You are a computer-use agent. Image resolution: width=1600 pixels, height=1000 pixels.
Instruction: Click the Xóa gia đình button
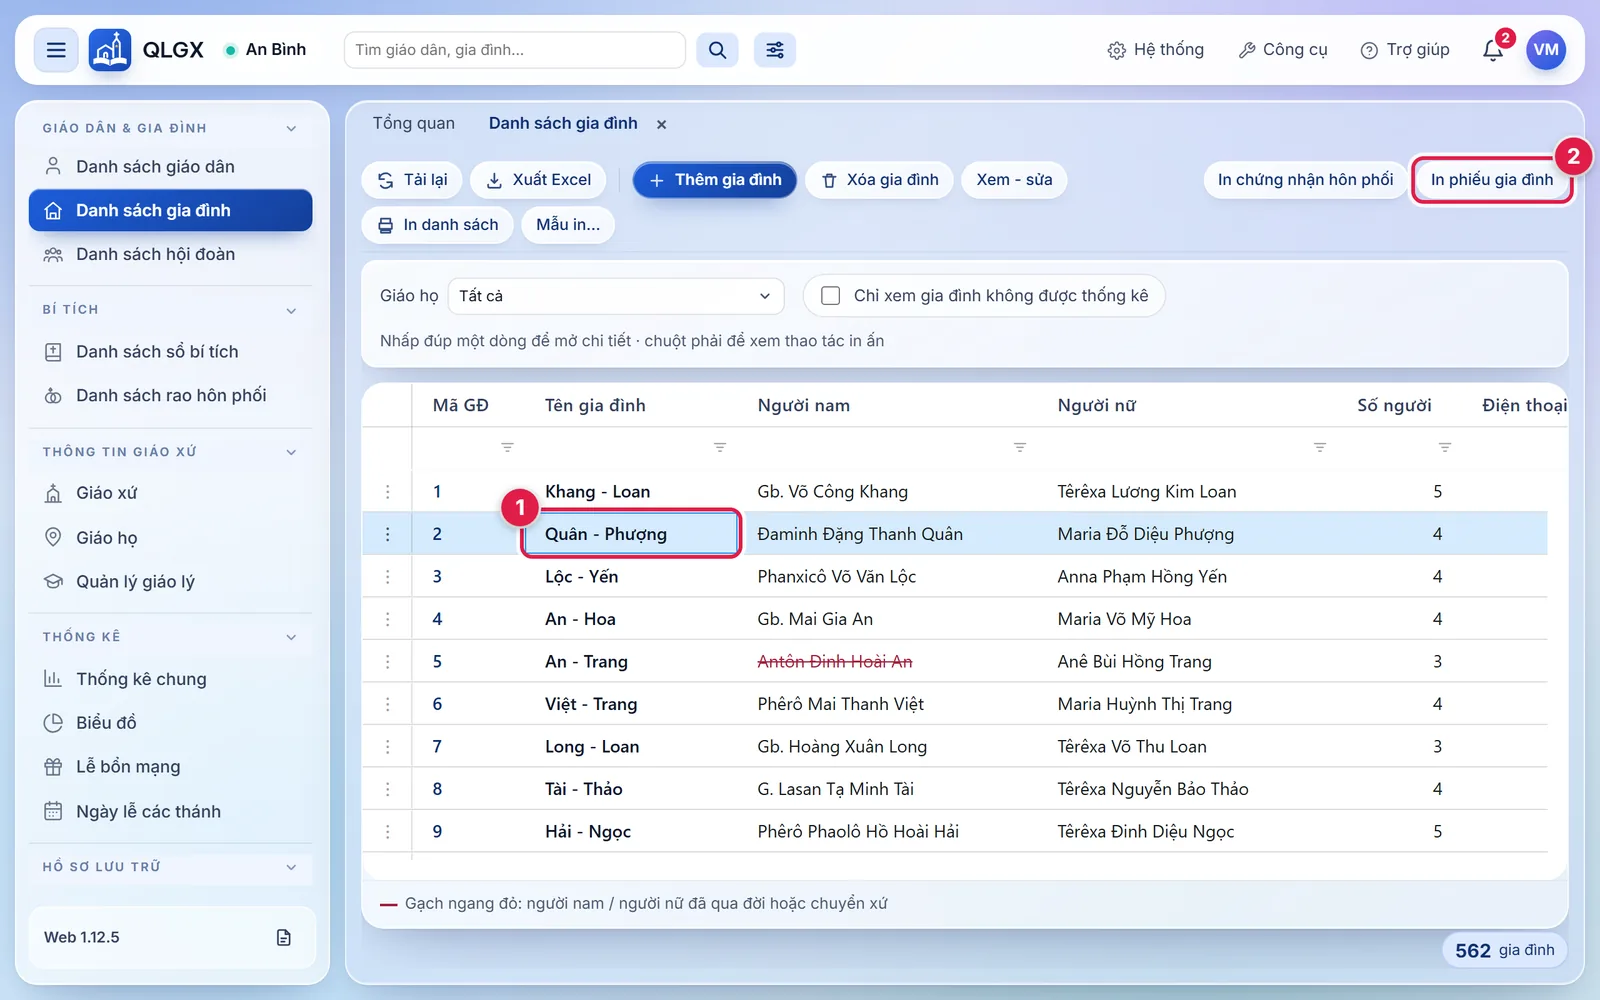coord(880,180)
